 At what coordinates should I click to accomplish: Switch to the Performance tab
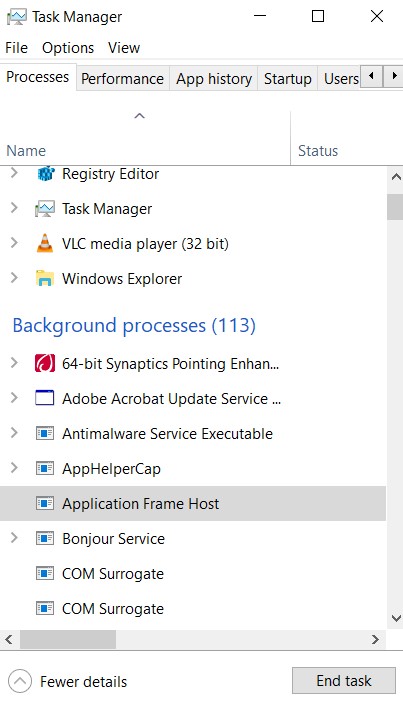(123, 78)
